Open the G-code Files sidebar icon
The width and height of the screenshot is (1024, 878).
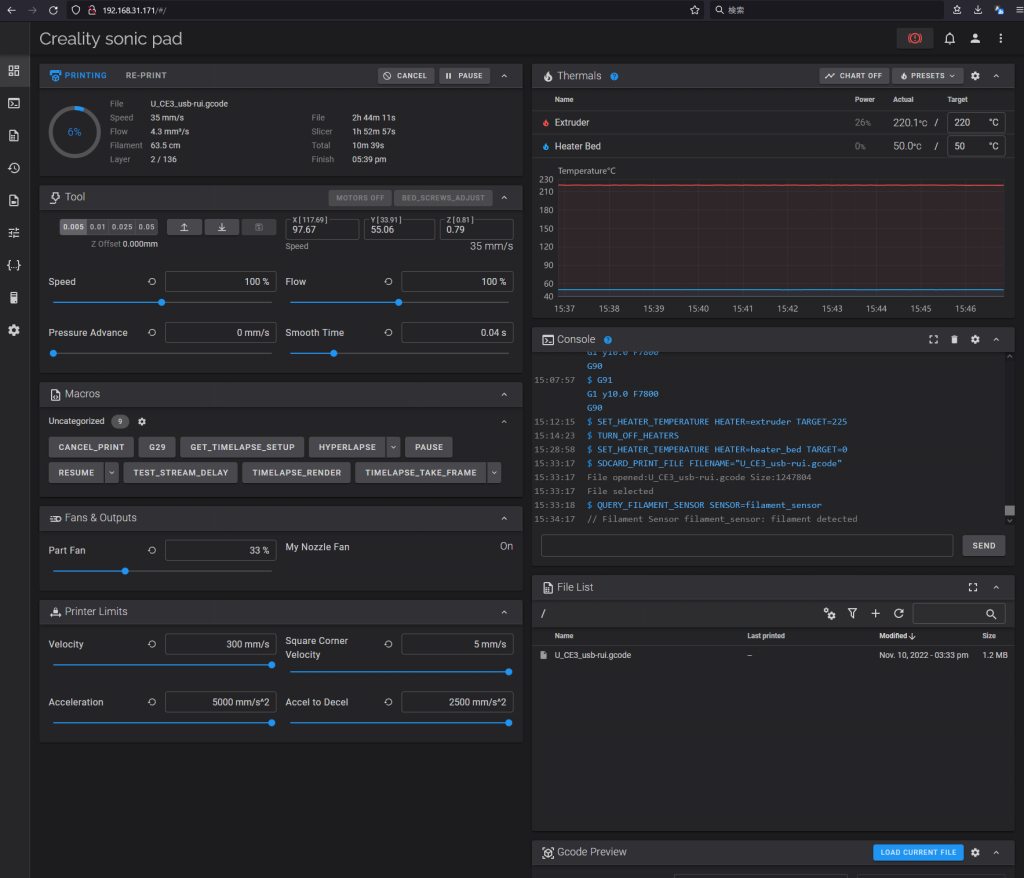coord(14,135)
